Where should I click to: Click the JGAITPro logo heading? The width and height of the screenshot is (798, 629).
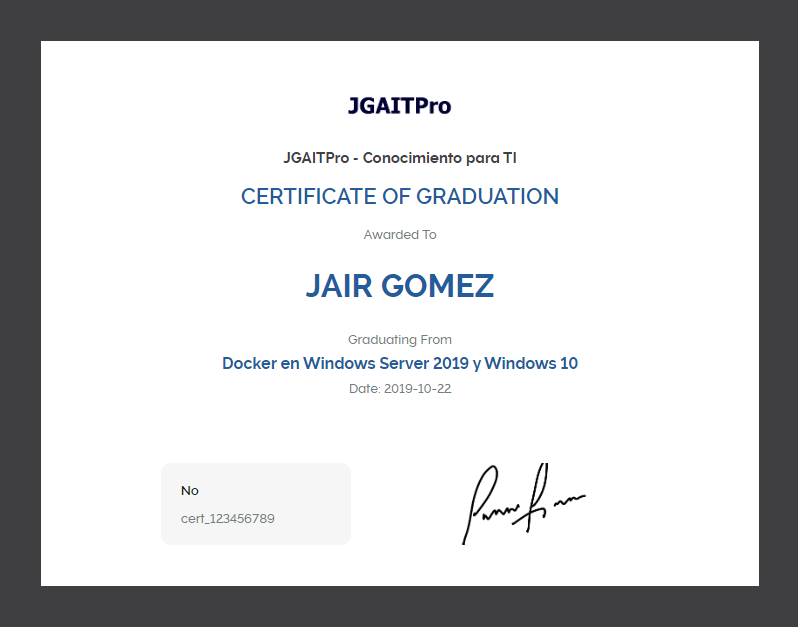(x=400, y=106)
